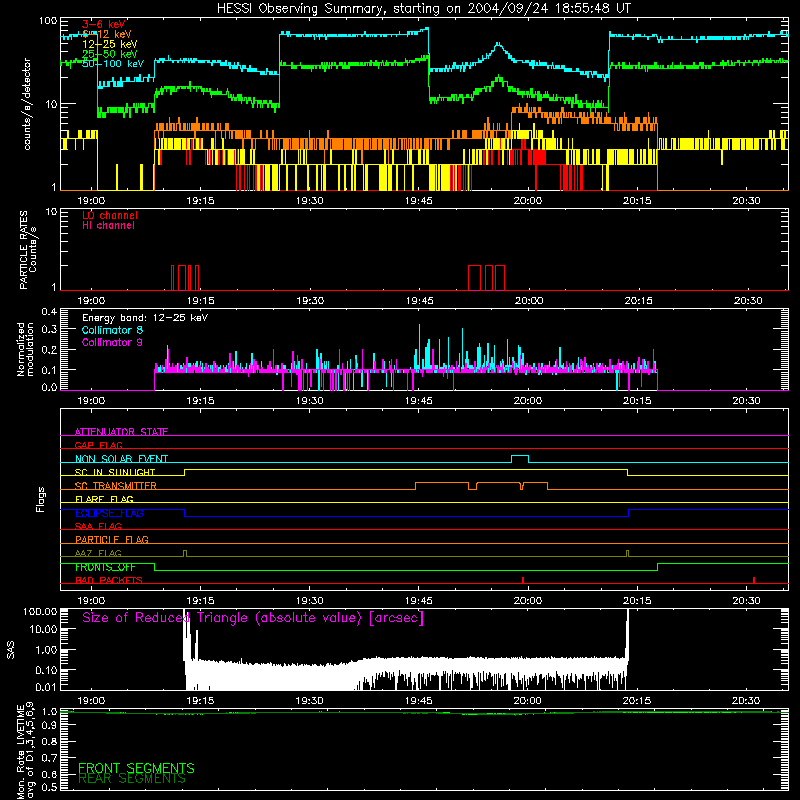Click the SAA FLAG label
The width and height of the screenshot is (800, 800).
(x=98, y=526)
